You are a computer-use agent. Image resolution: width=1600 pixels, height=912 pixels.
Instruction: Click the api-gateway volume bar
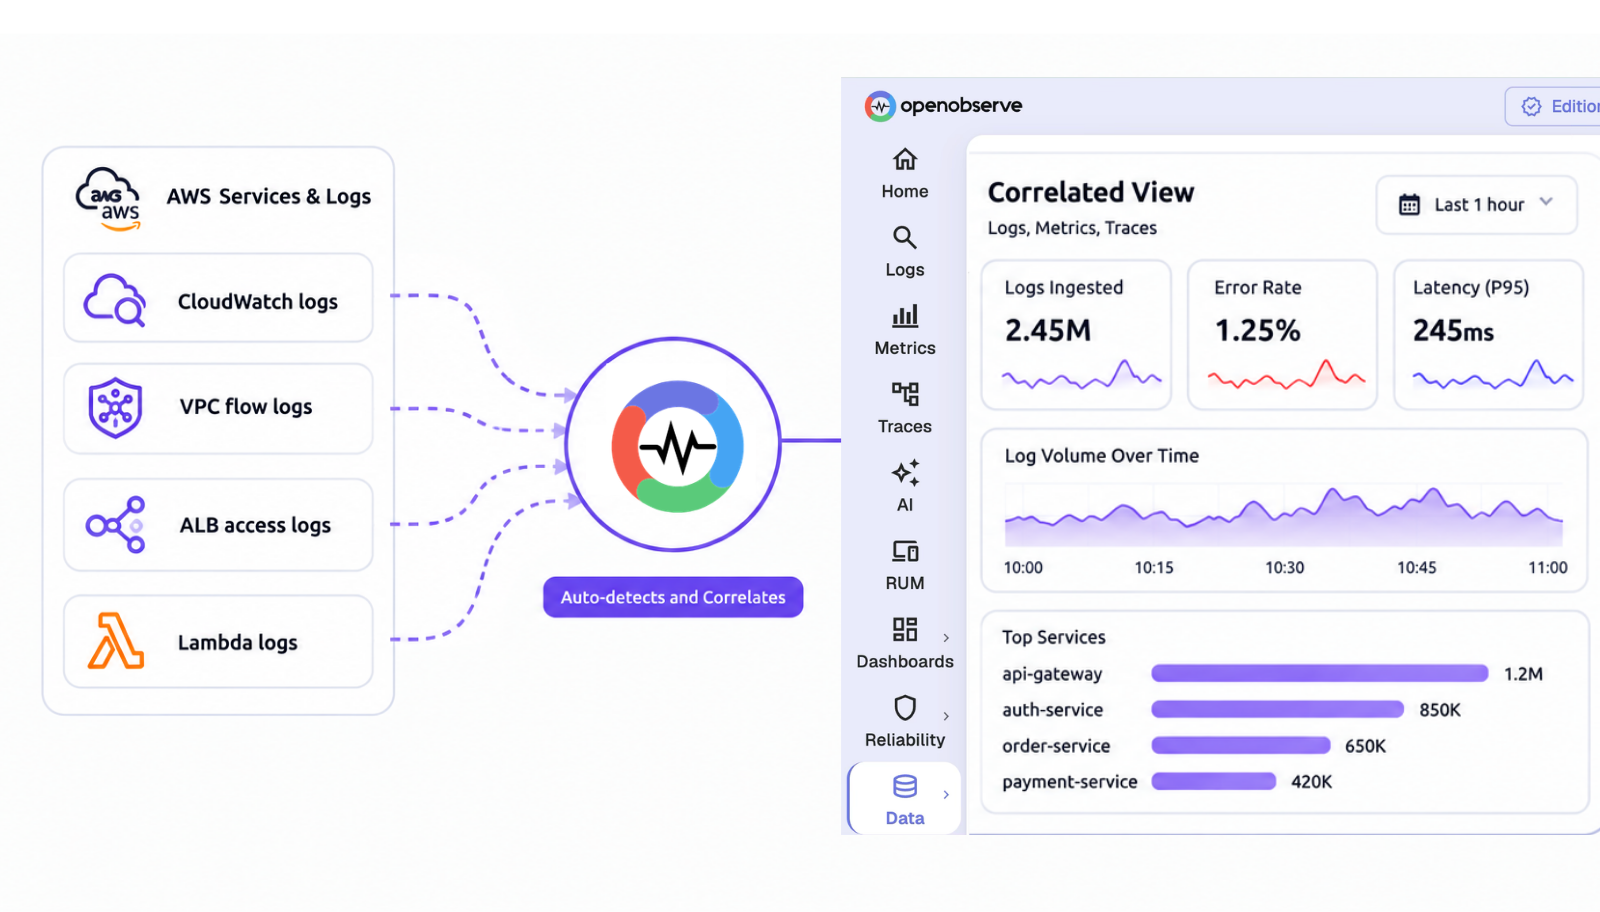pos(1320,673)
